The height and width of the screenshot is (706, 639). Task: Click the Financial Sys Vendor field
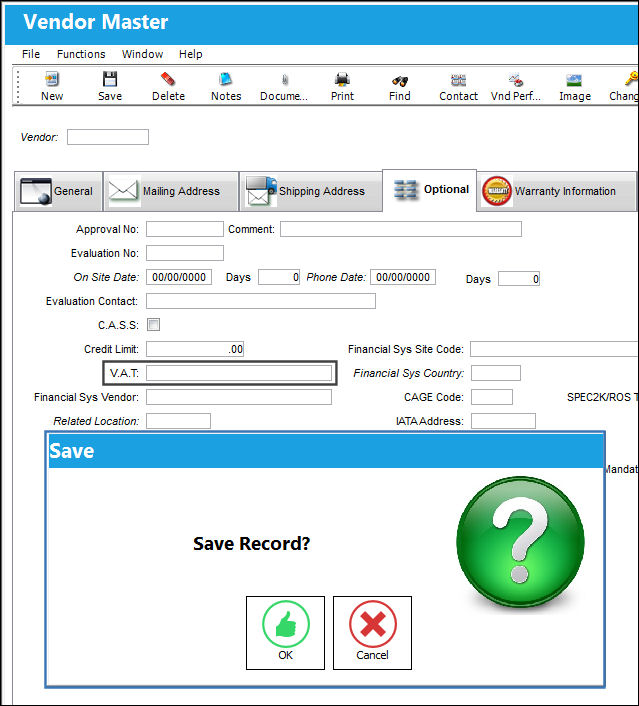pos(239,397)
